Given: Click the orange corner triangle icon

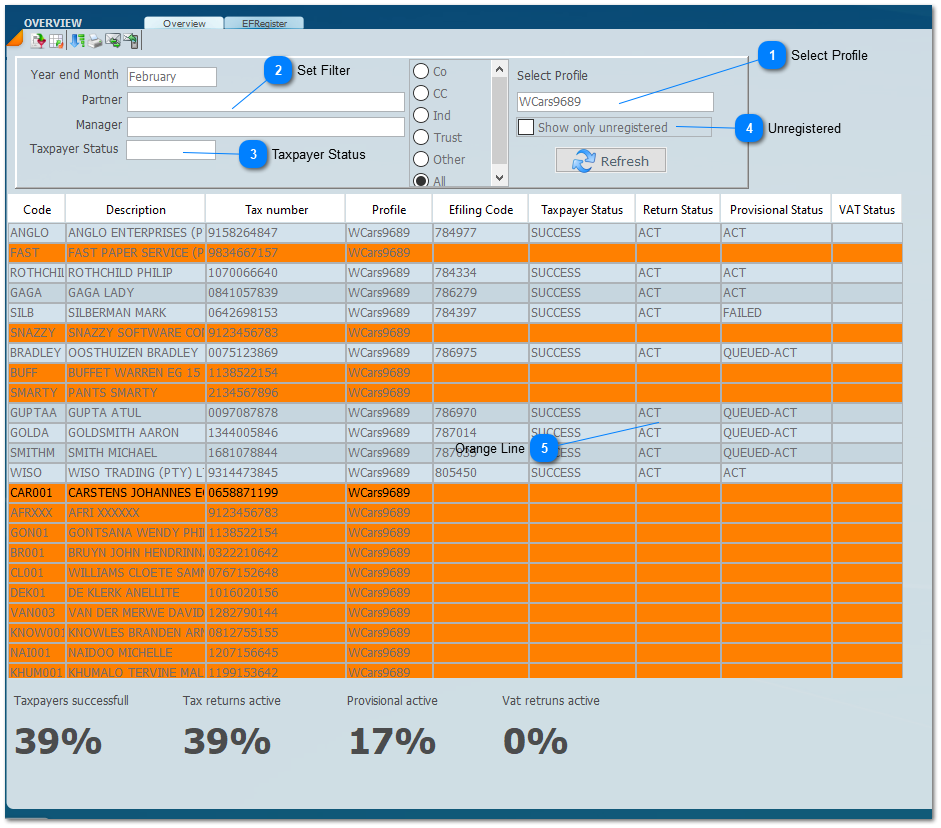Looking at the screenshot, I should [14, 38].
